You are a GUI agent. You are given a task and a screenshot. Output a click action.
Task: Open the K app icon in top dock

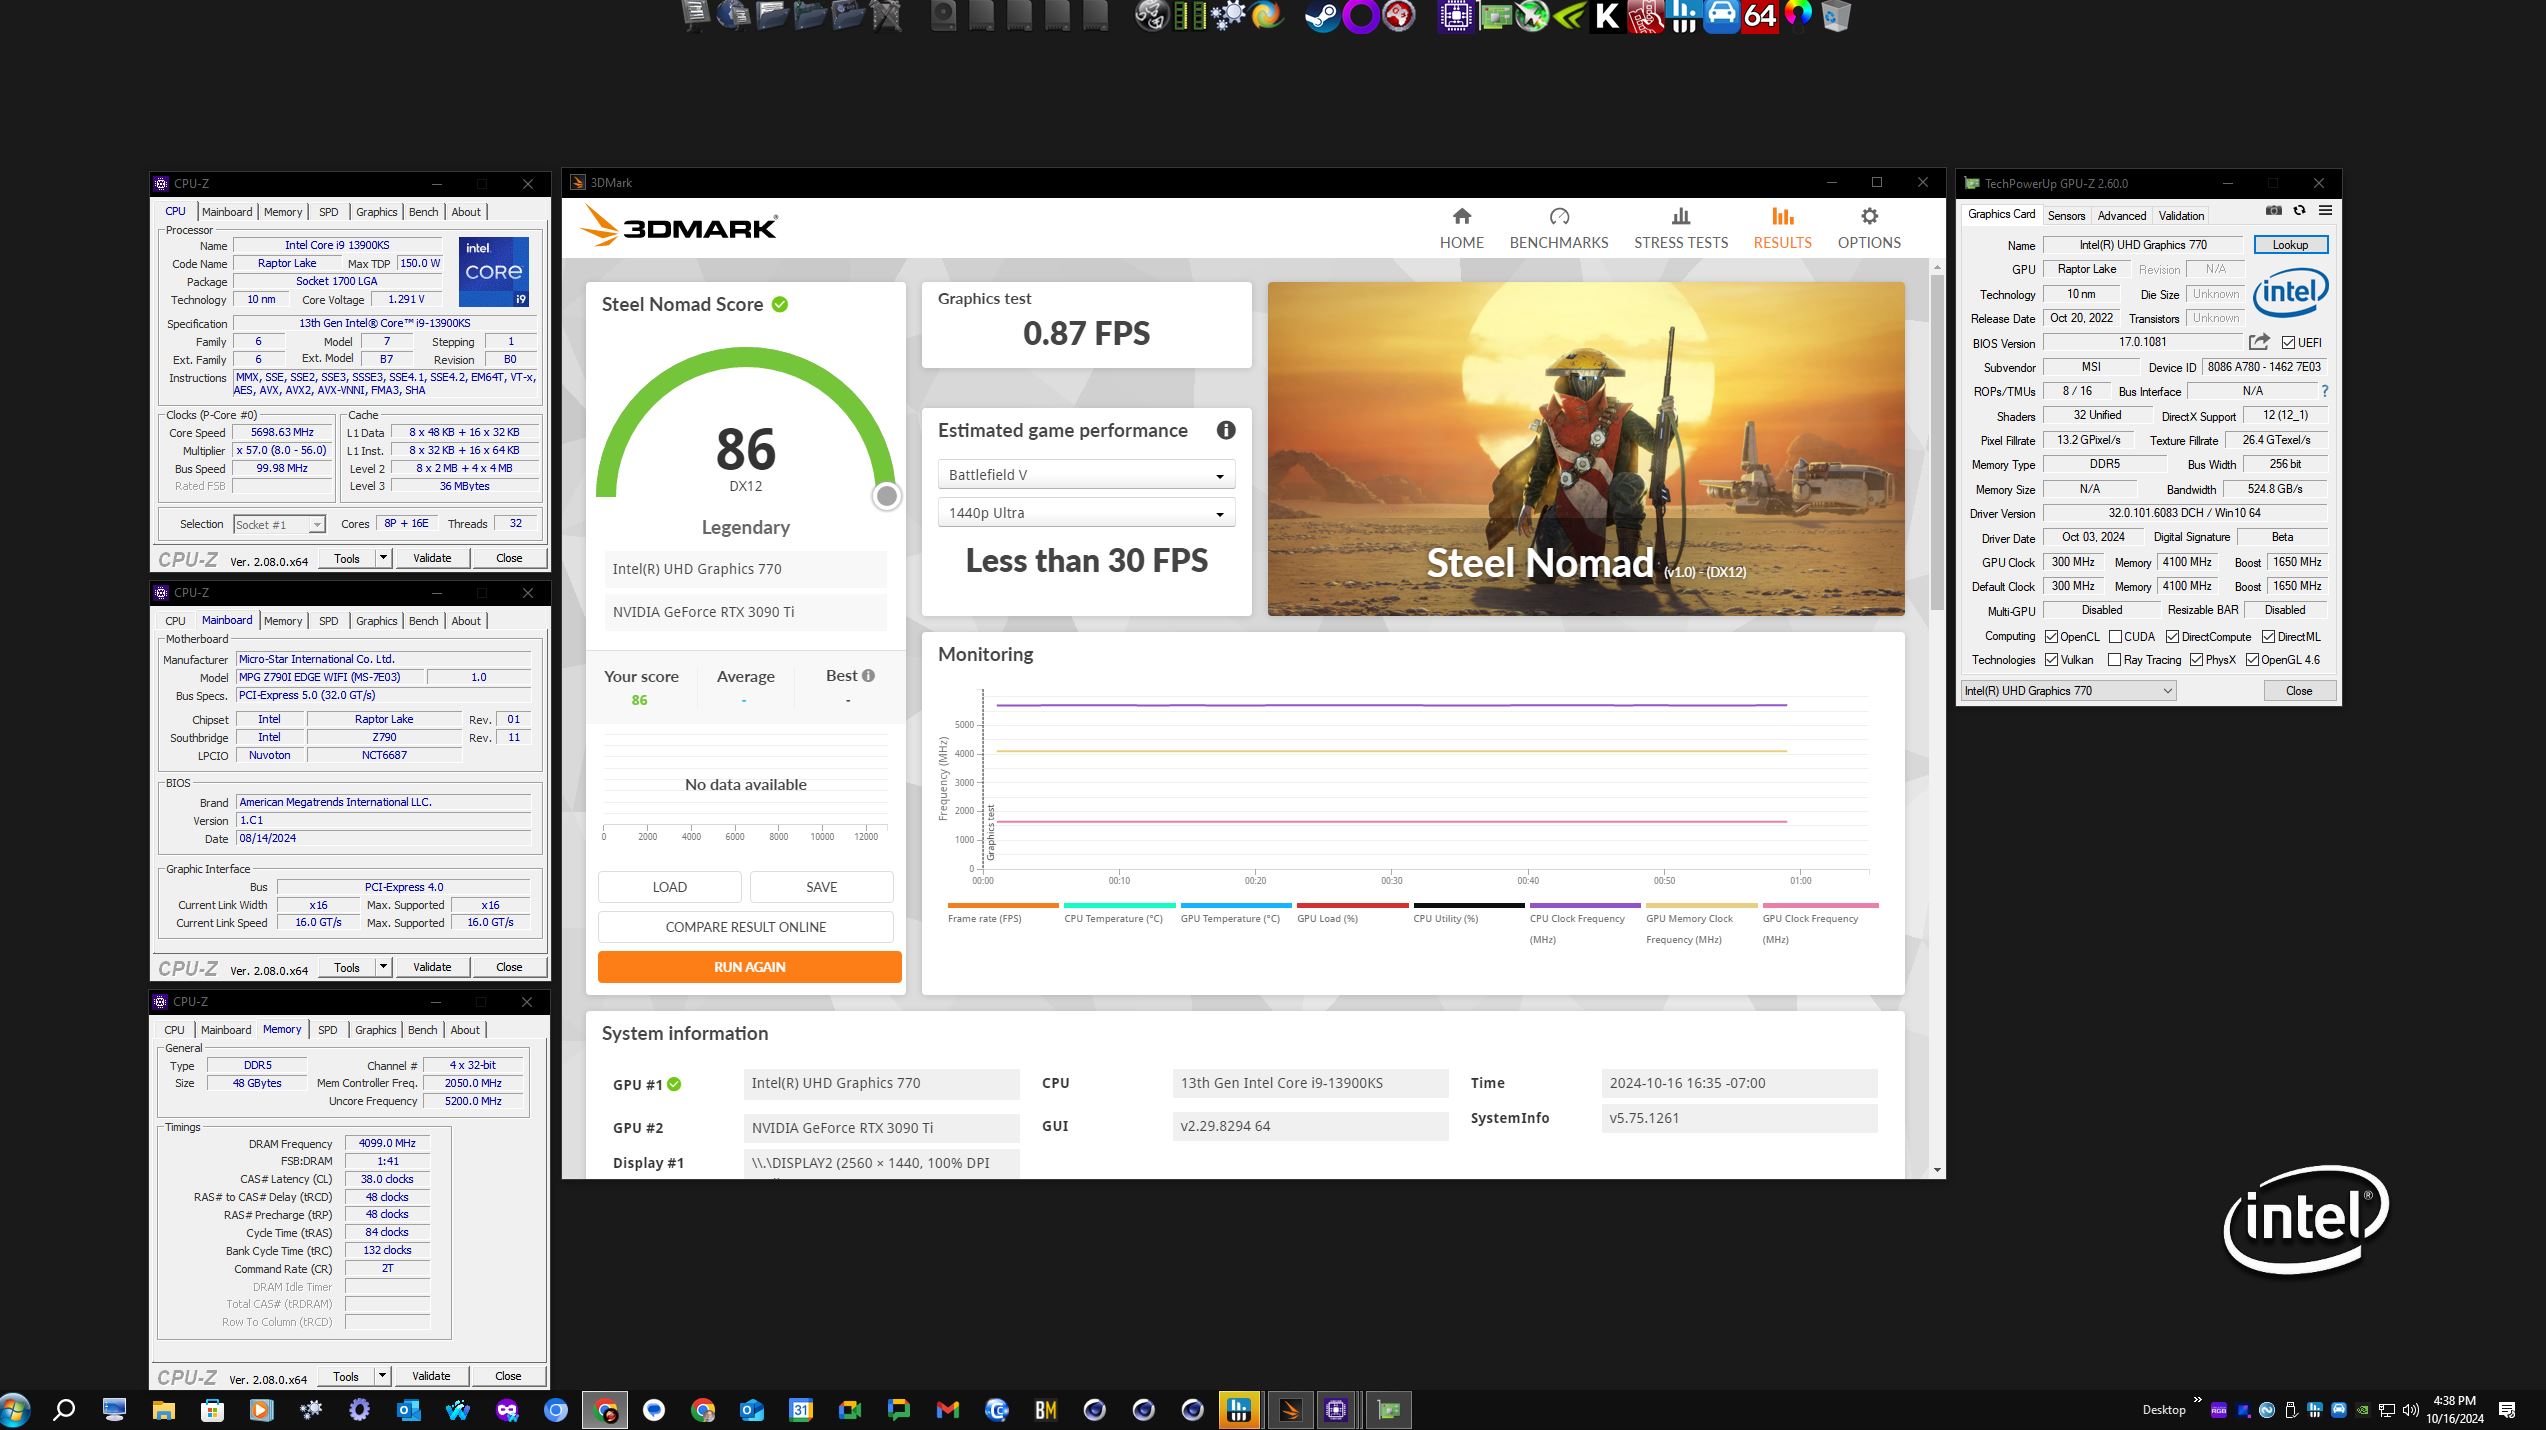[1608, 16]
